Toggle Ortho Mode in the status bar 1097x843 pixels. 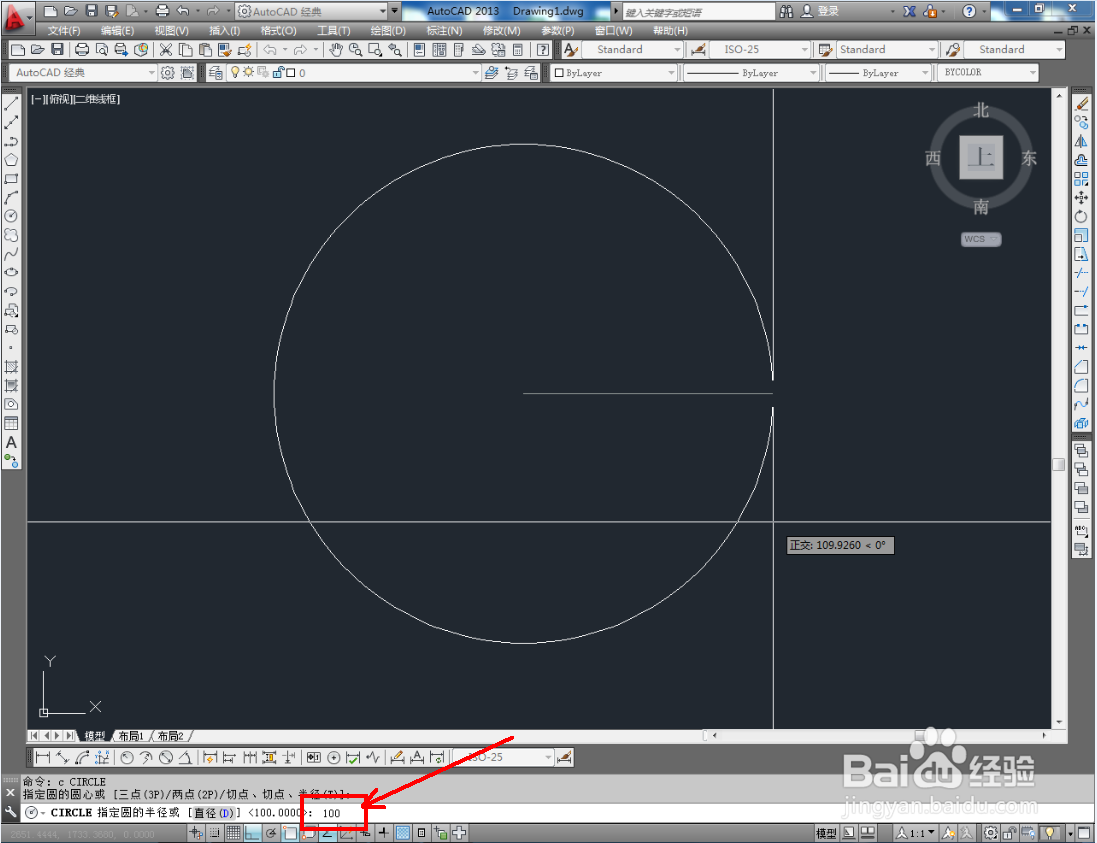(252, 833)
